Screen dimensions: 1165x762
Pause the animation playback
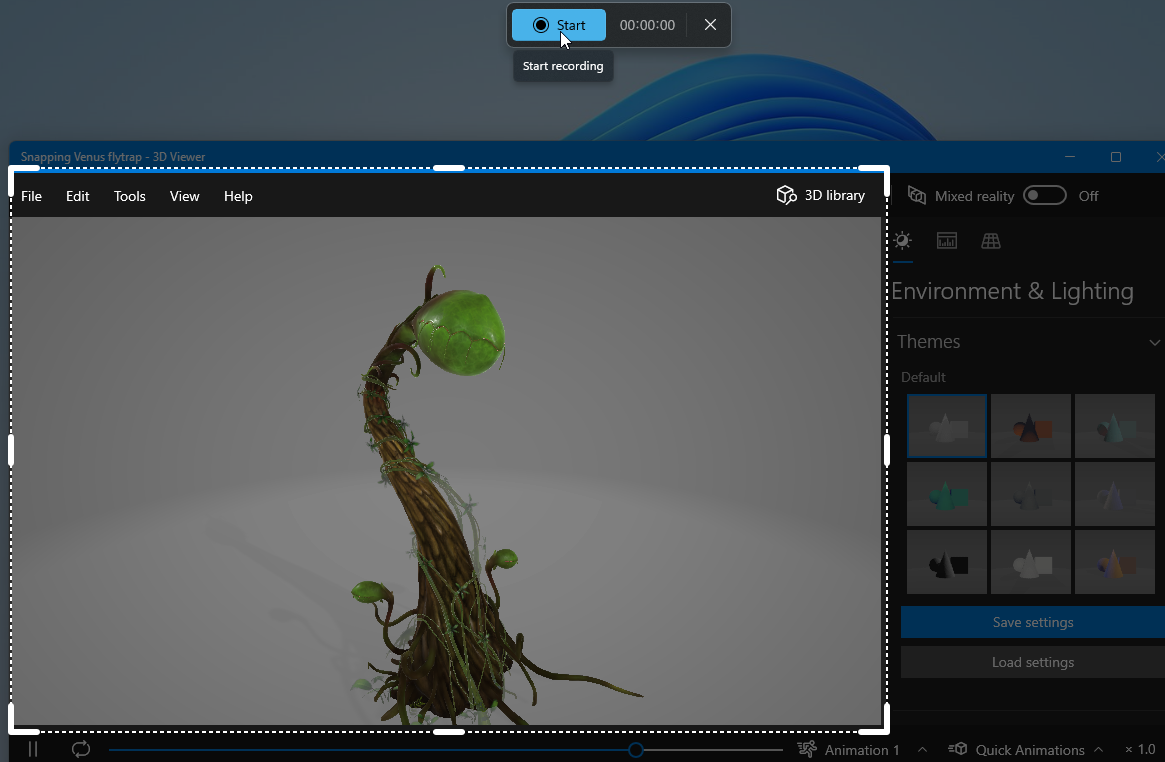pos(33,749)
